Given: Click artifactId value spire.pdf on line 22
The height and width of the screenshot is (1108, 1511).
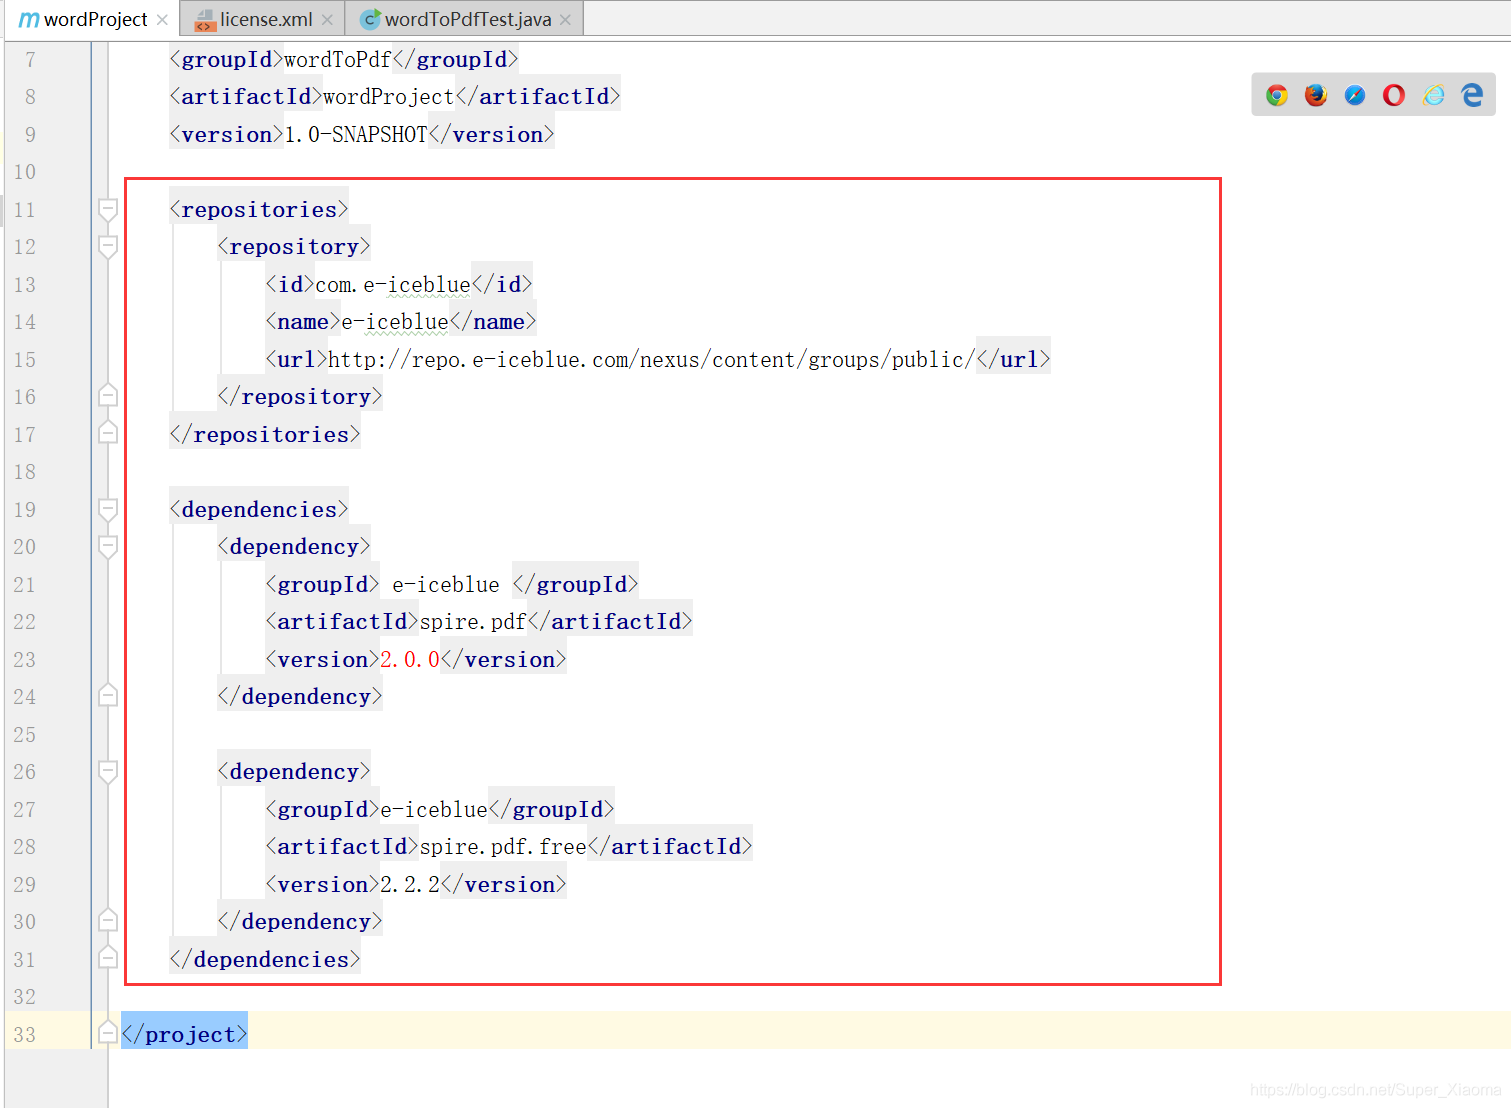Looking at the screenshot, I should click(473, 622).
